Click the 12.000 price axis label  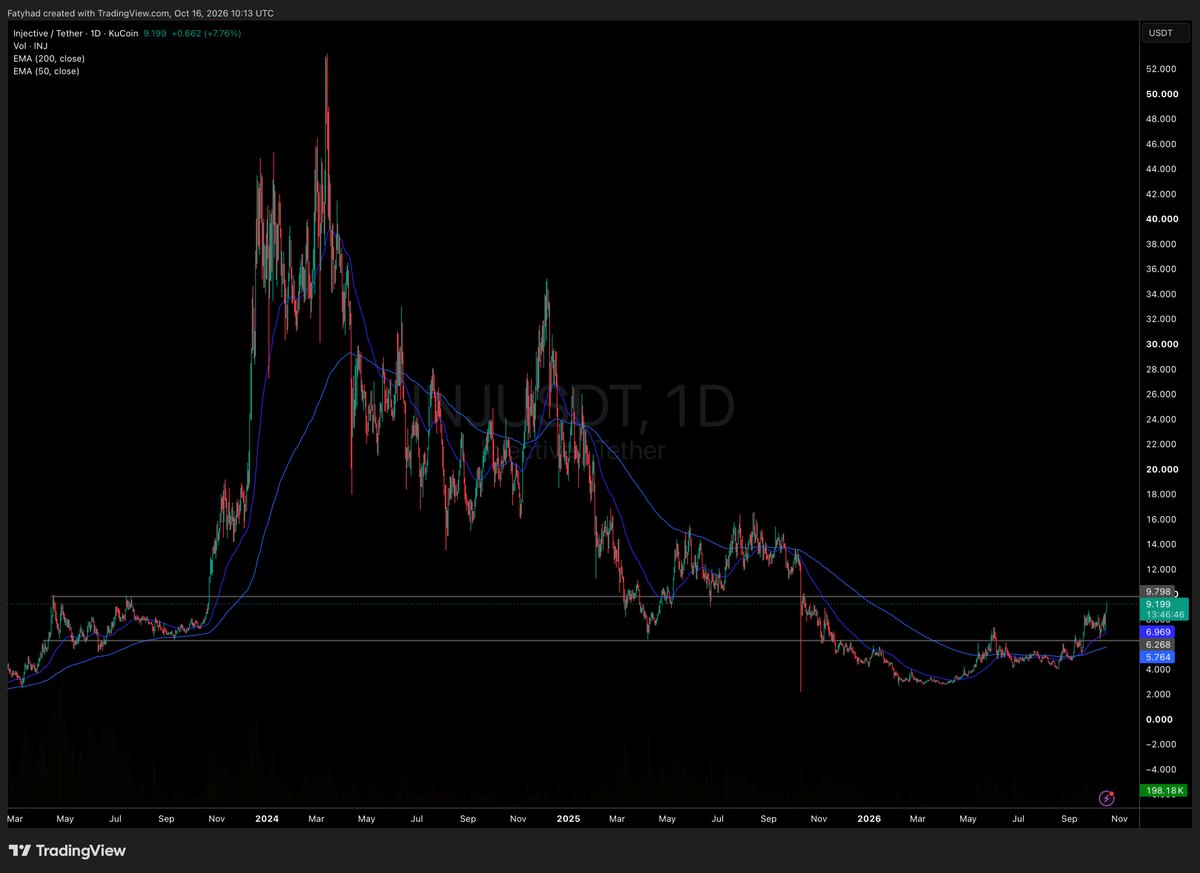(x=1161, y=569)
